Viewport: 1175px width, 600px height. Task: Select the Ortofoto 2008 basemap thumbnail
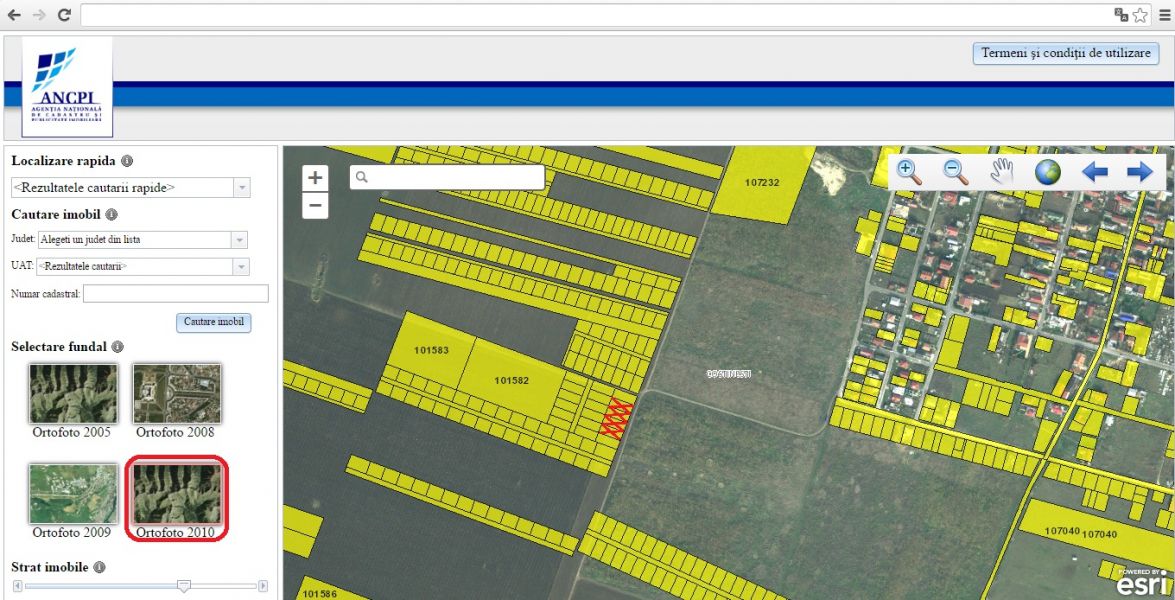177,393
